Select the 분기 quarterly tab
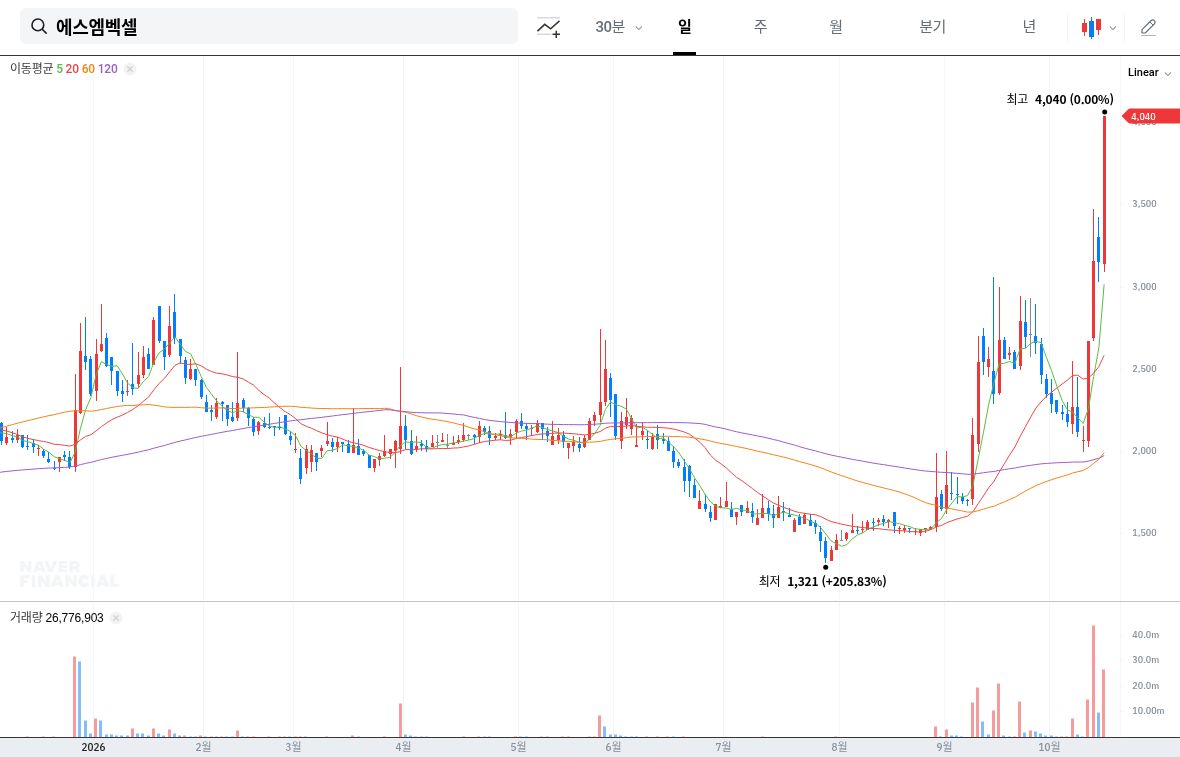The image size is (1180, 757). [x=932, y=27]
